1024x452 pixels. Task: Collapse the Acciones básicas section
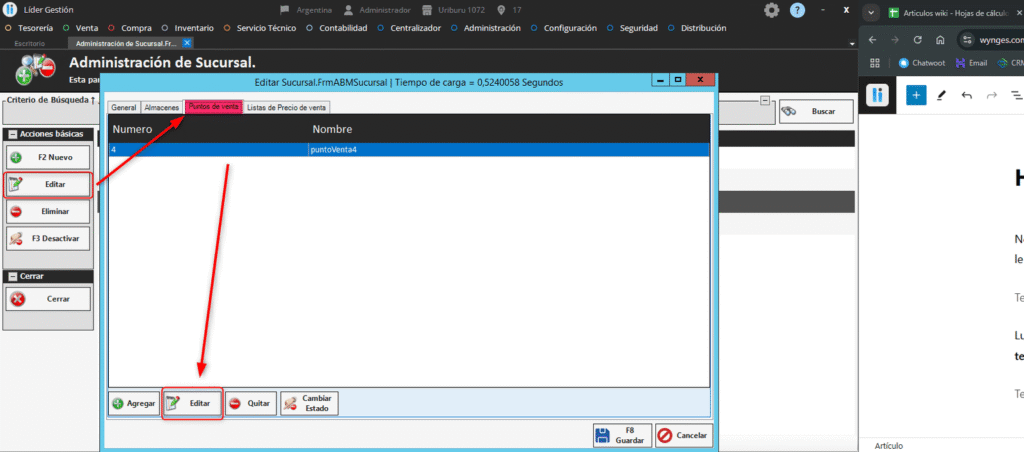tap(12, 134)
